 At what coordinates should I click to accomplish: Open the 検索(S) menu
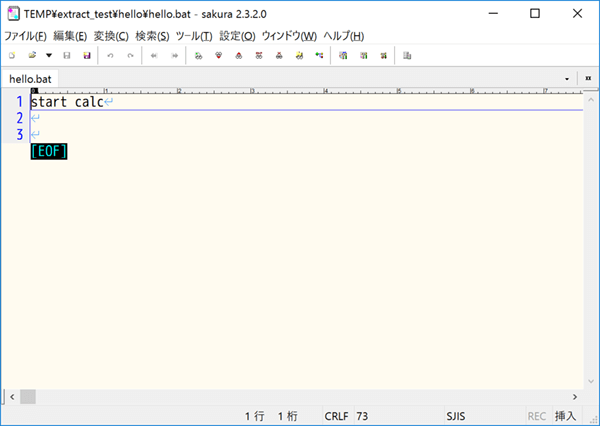(x=152, y=36)
